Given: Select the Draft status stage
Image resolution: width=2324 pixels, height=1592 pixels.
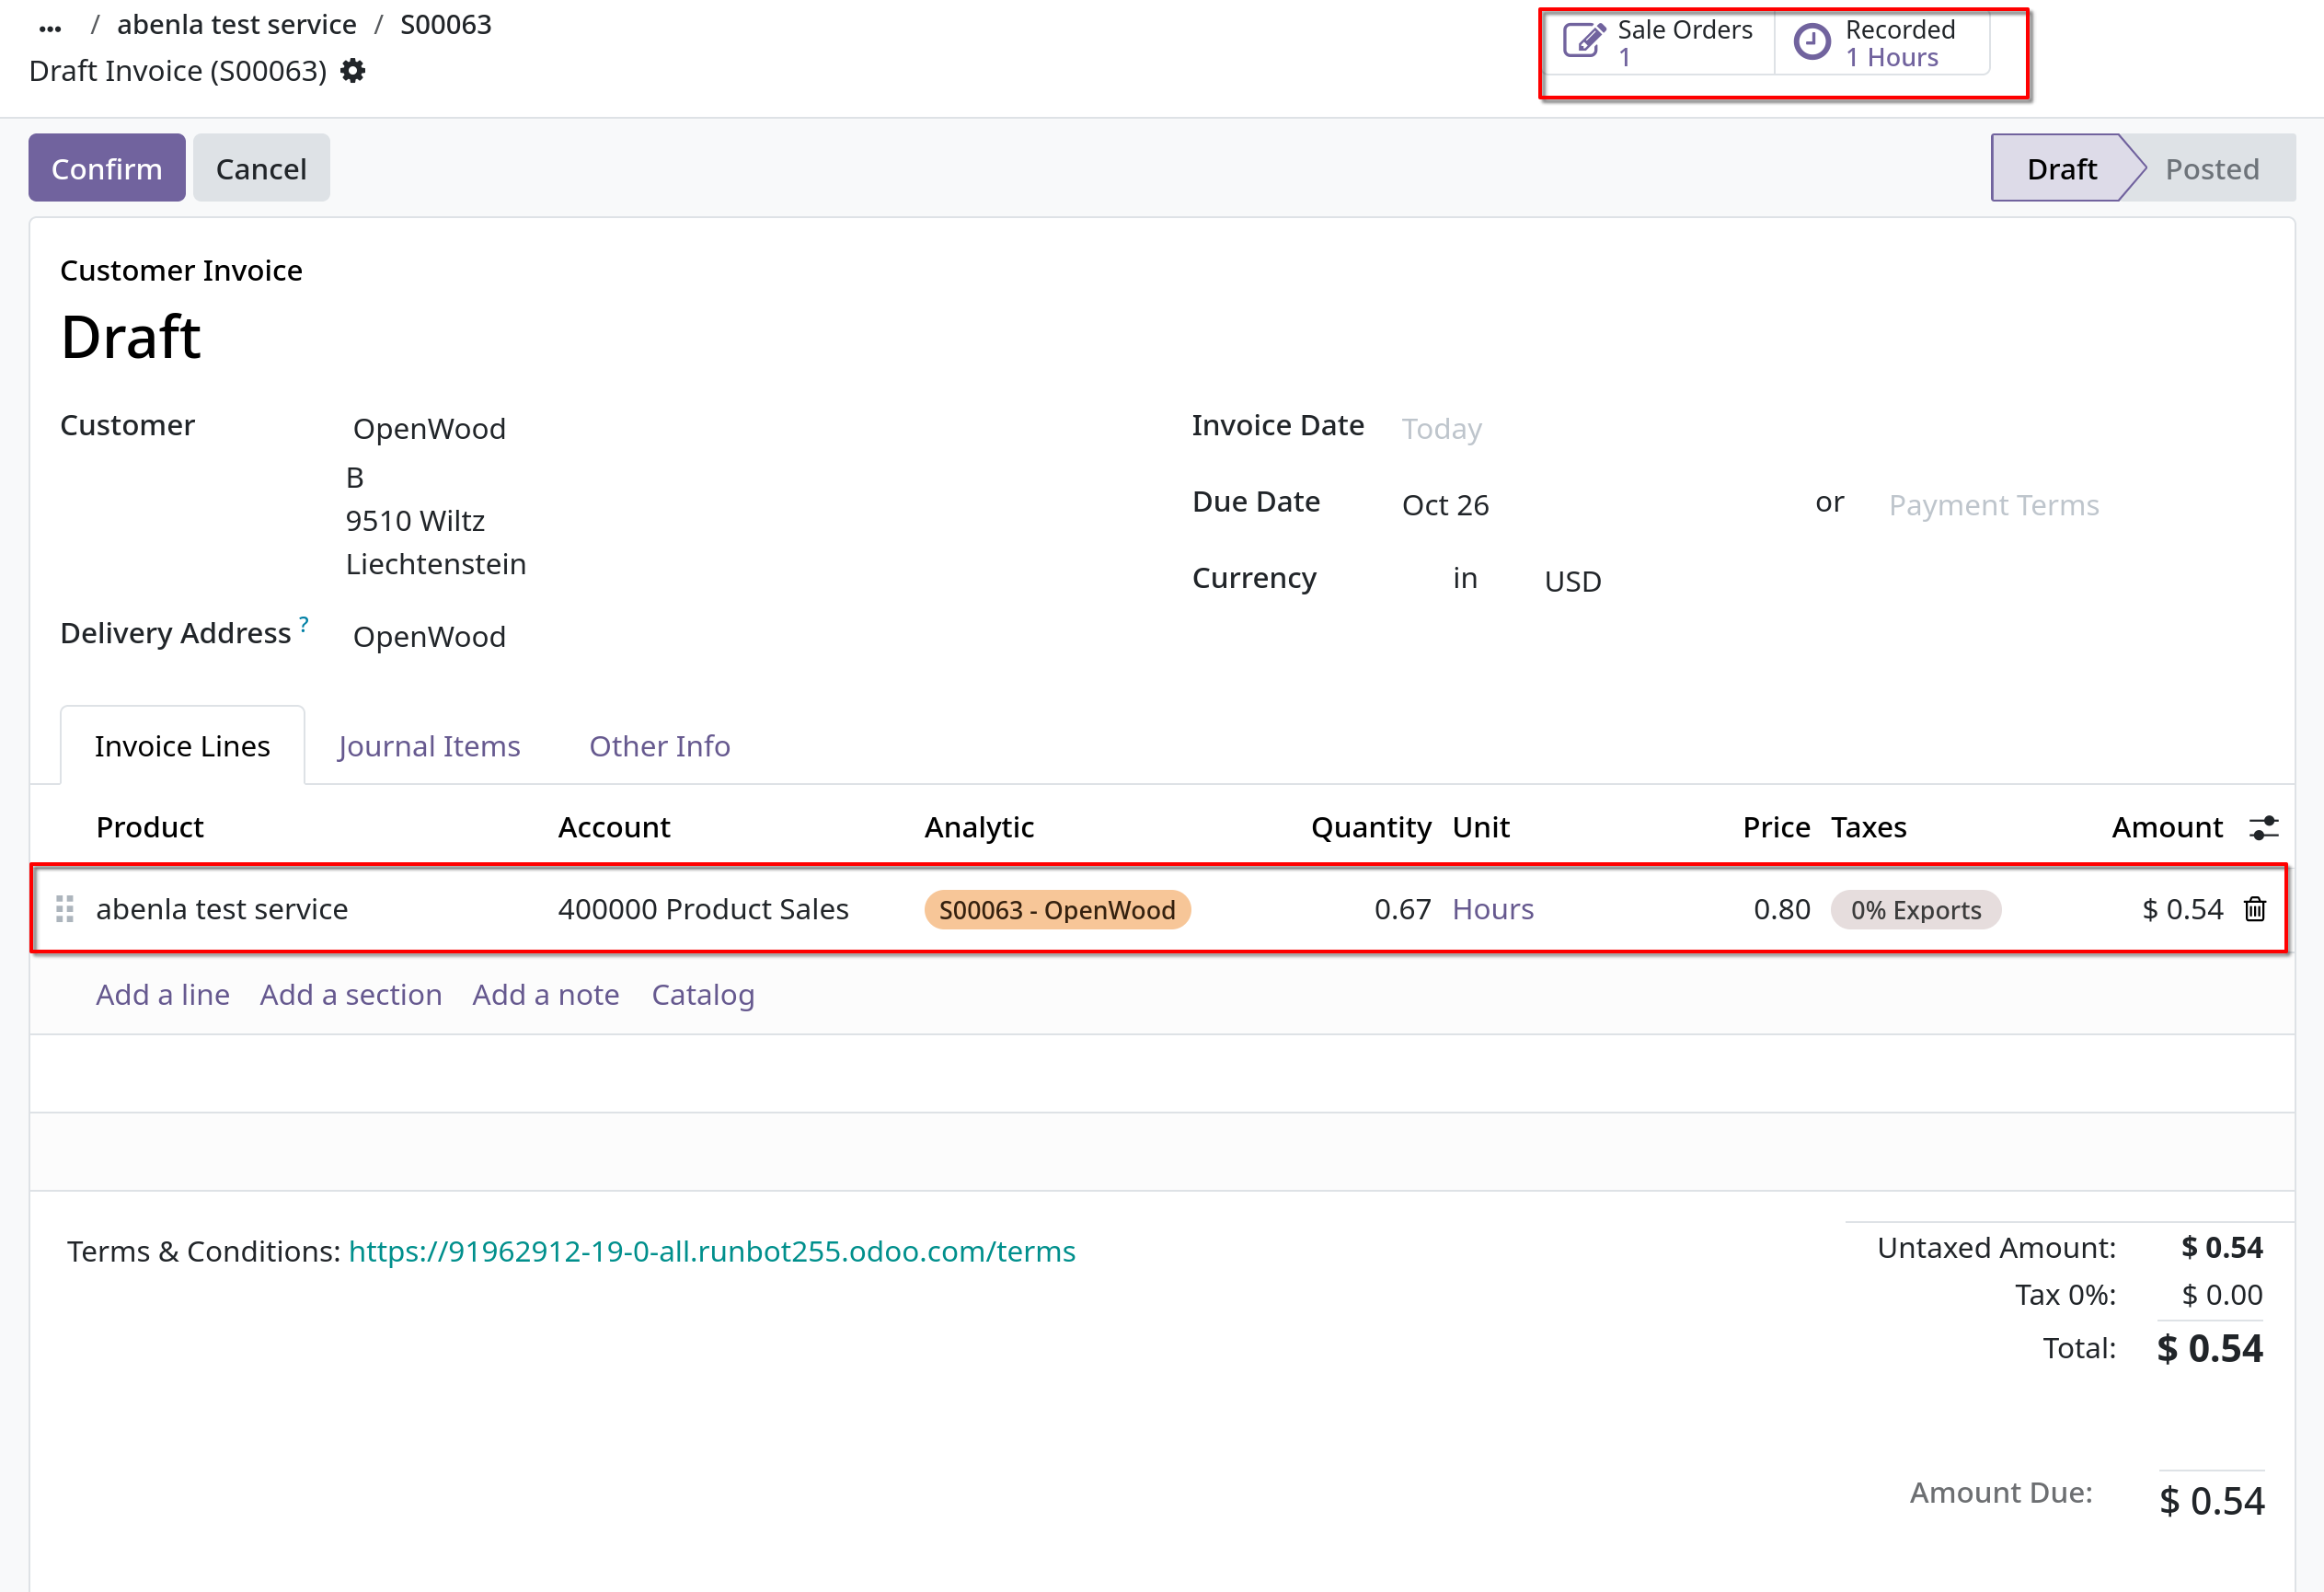Looking at the screenshot, I should point(2061,168).
